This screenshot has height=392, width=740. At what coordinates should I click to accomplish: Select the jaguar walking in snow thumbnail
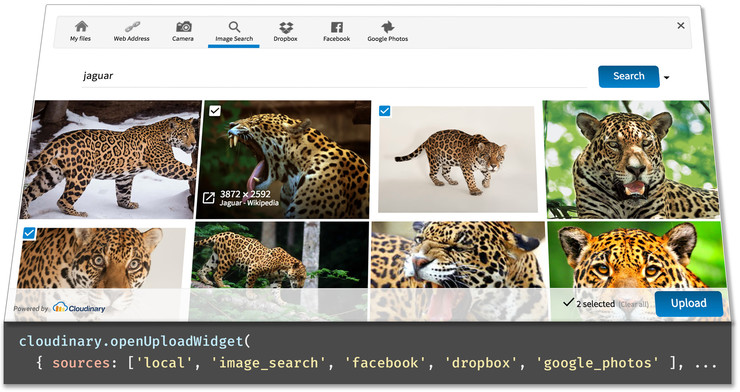[x=111, y=159]
